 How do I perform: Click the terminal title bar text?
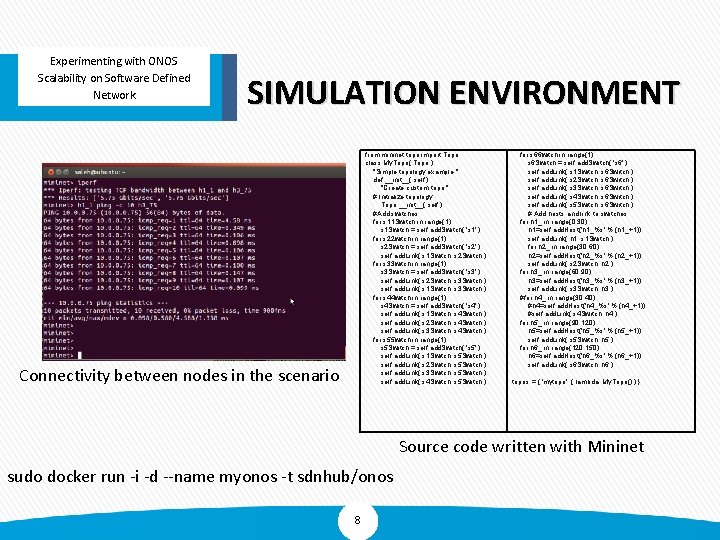(100, 172)
